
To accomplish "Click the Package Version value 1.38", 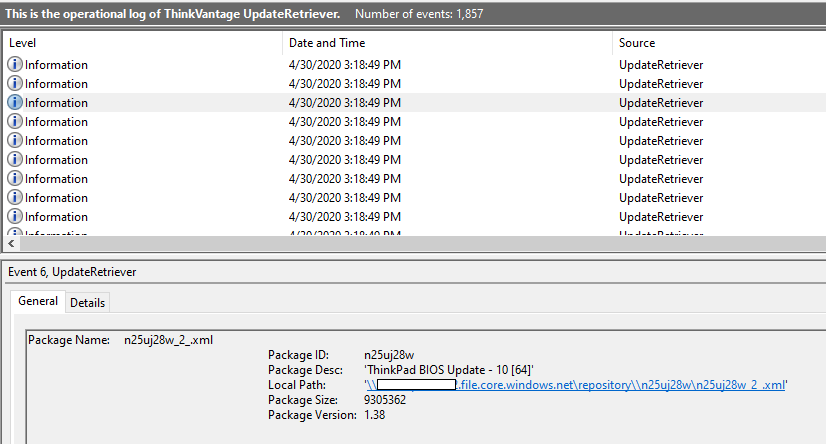I will [375, 415].
